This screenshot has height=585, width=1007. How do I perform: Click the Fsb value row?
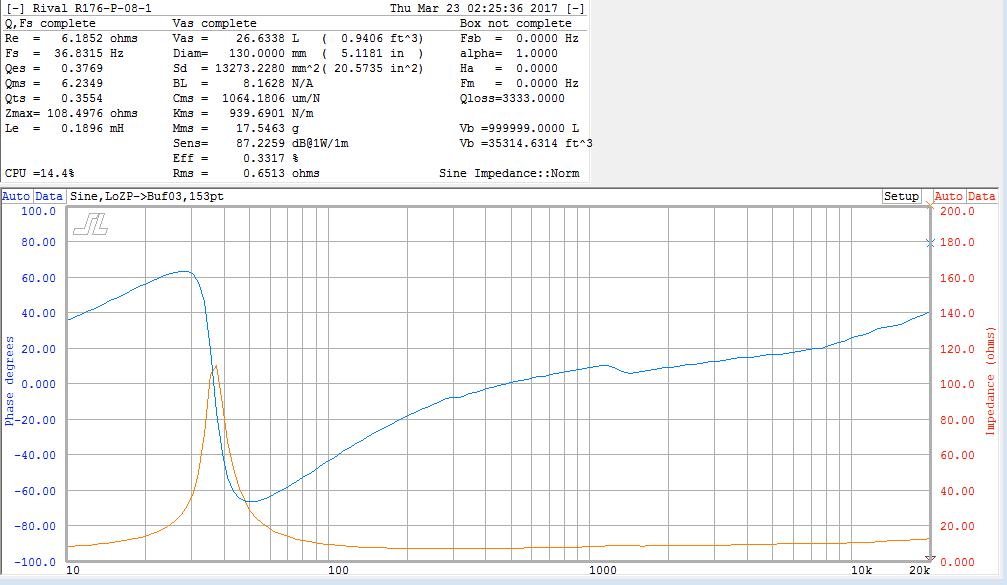coord(519,38)
